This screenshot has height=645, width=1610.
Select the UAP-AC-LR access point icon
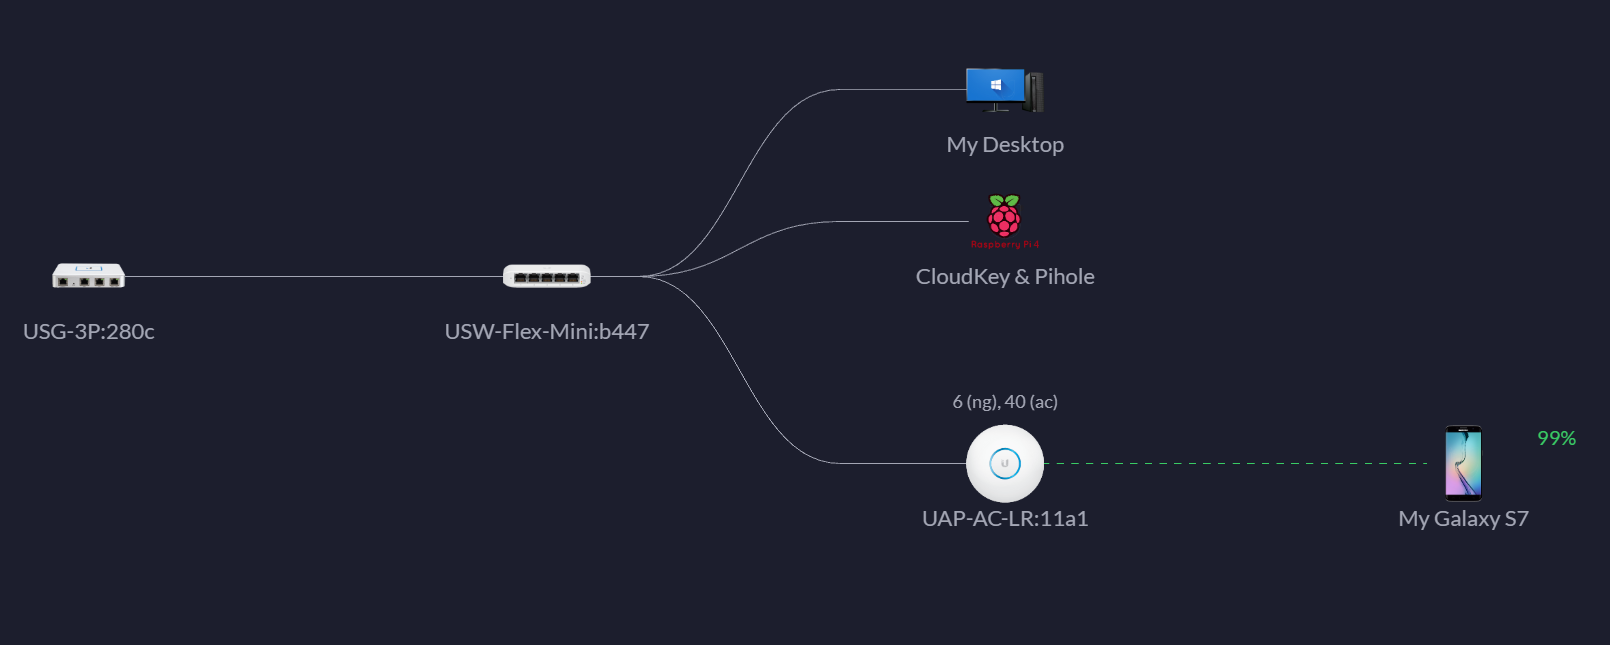click(1005, 463)
